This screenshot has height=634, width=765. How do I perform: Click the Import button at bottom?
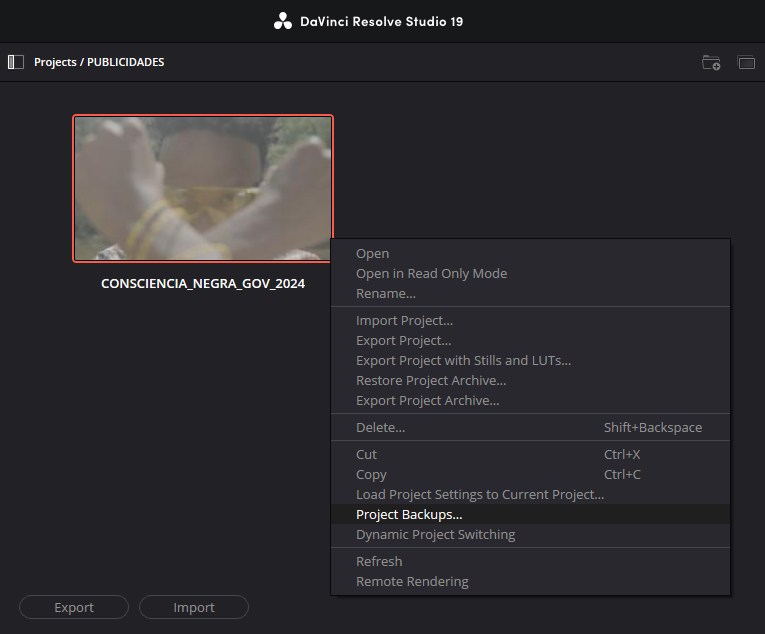(x=194, y=607)
